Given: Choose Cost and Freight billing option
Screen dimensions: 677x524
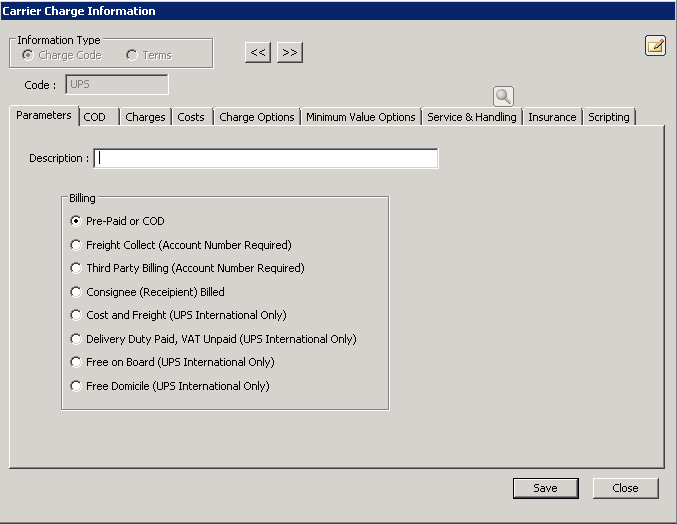Looking at the screenshot, I should [x=77, y=315].
